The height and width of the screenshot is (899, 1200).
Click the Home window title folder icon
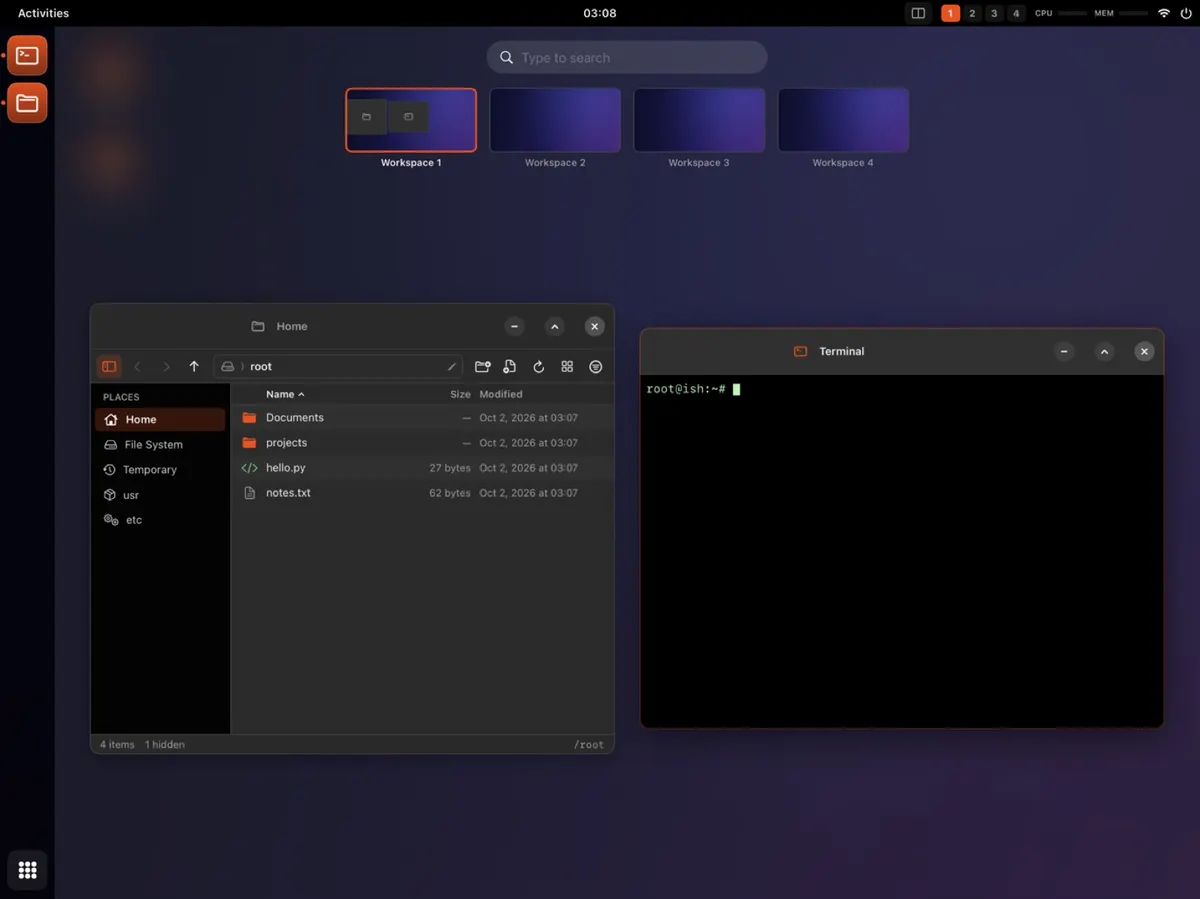click(258, 327)
